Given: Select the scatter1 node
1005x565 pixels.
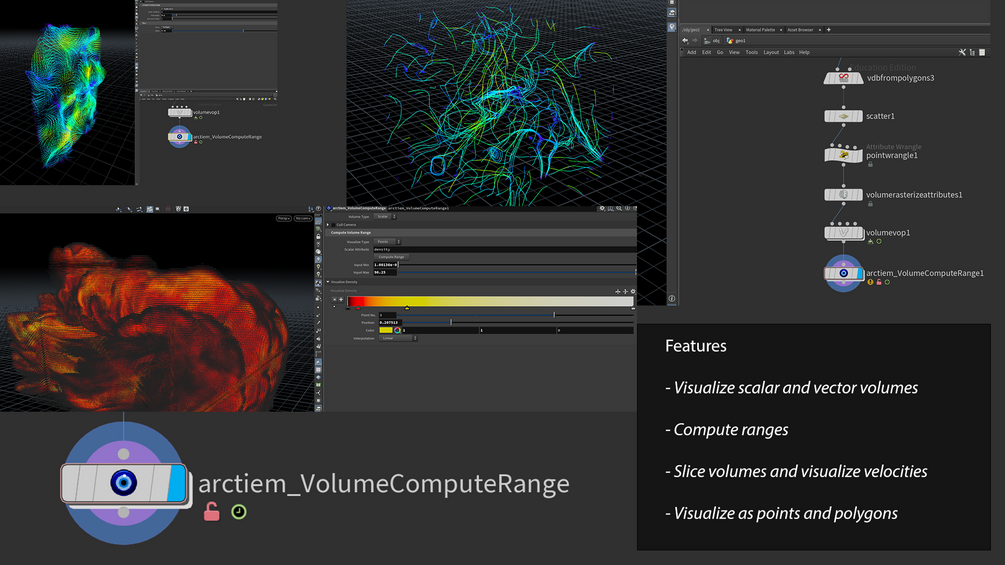Looking at the screenshot, I should pyautogui.click(x=843, y=116).
